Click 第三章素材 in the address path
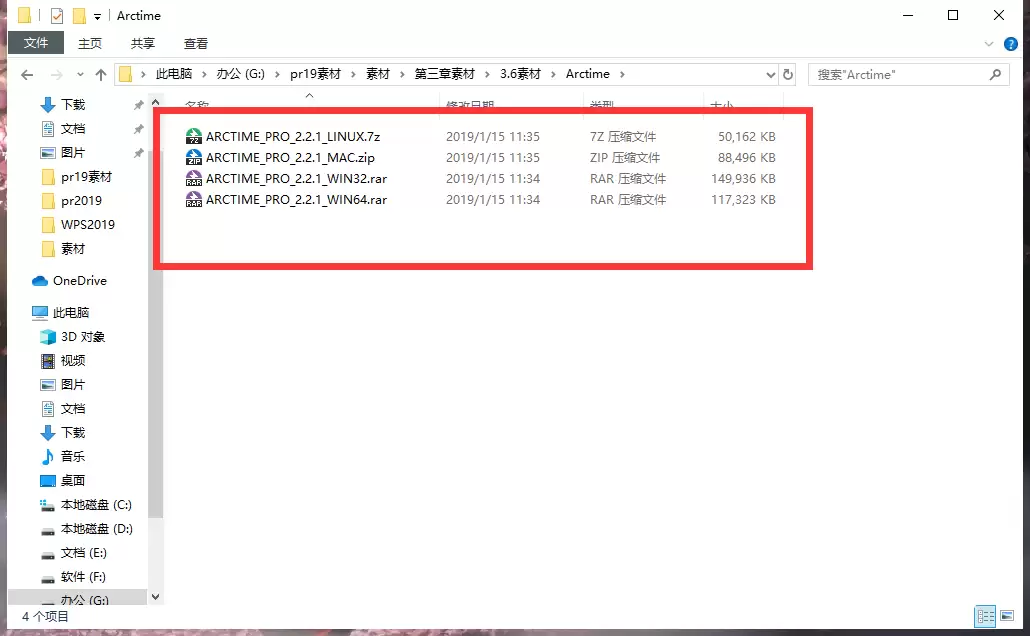The image size is (1030, 636). click(444, 74)
